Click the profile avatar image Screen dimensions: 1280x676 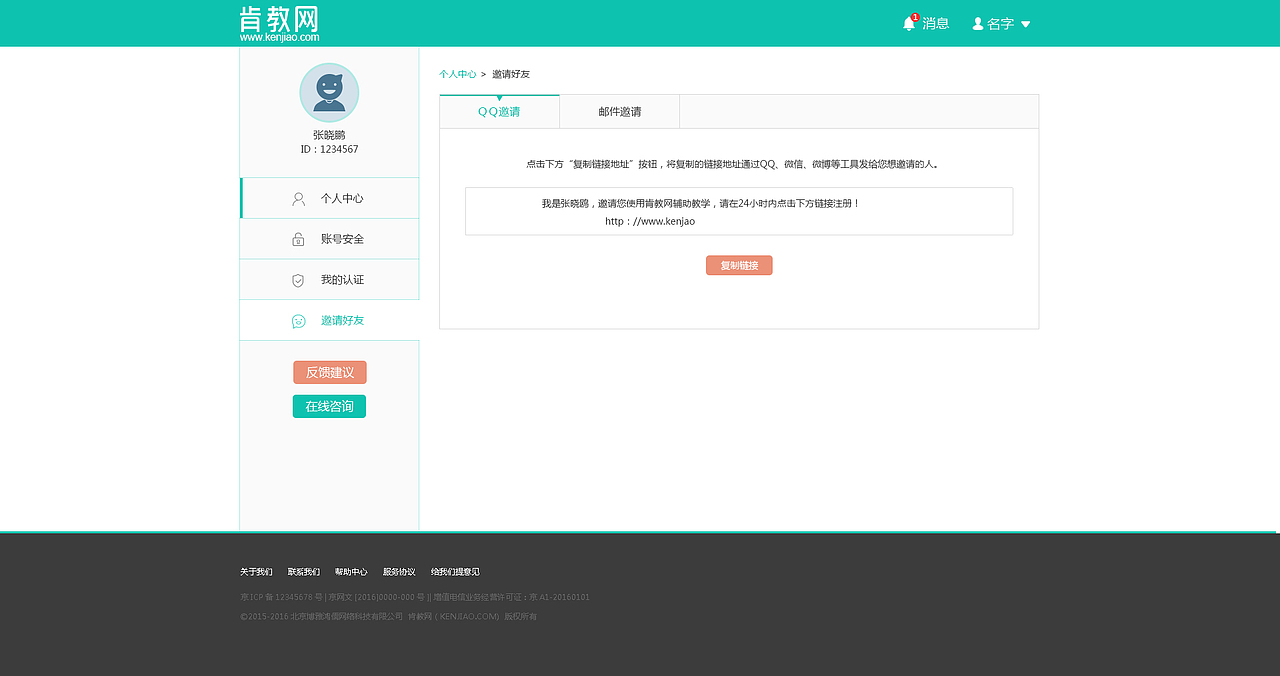[329, 93]
